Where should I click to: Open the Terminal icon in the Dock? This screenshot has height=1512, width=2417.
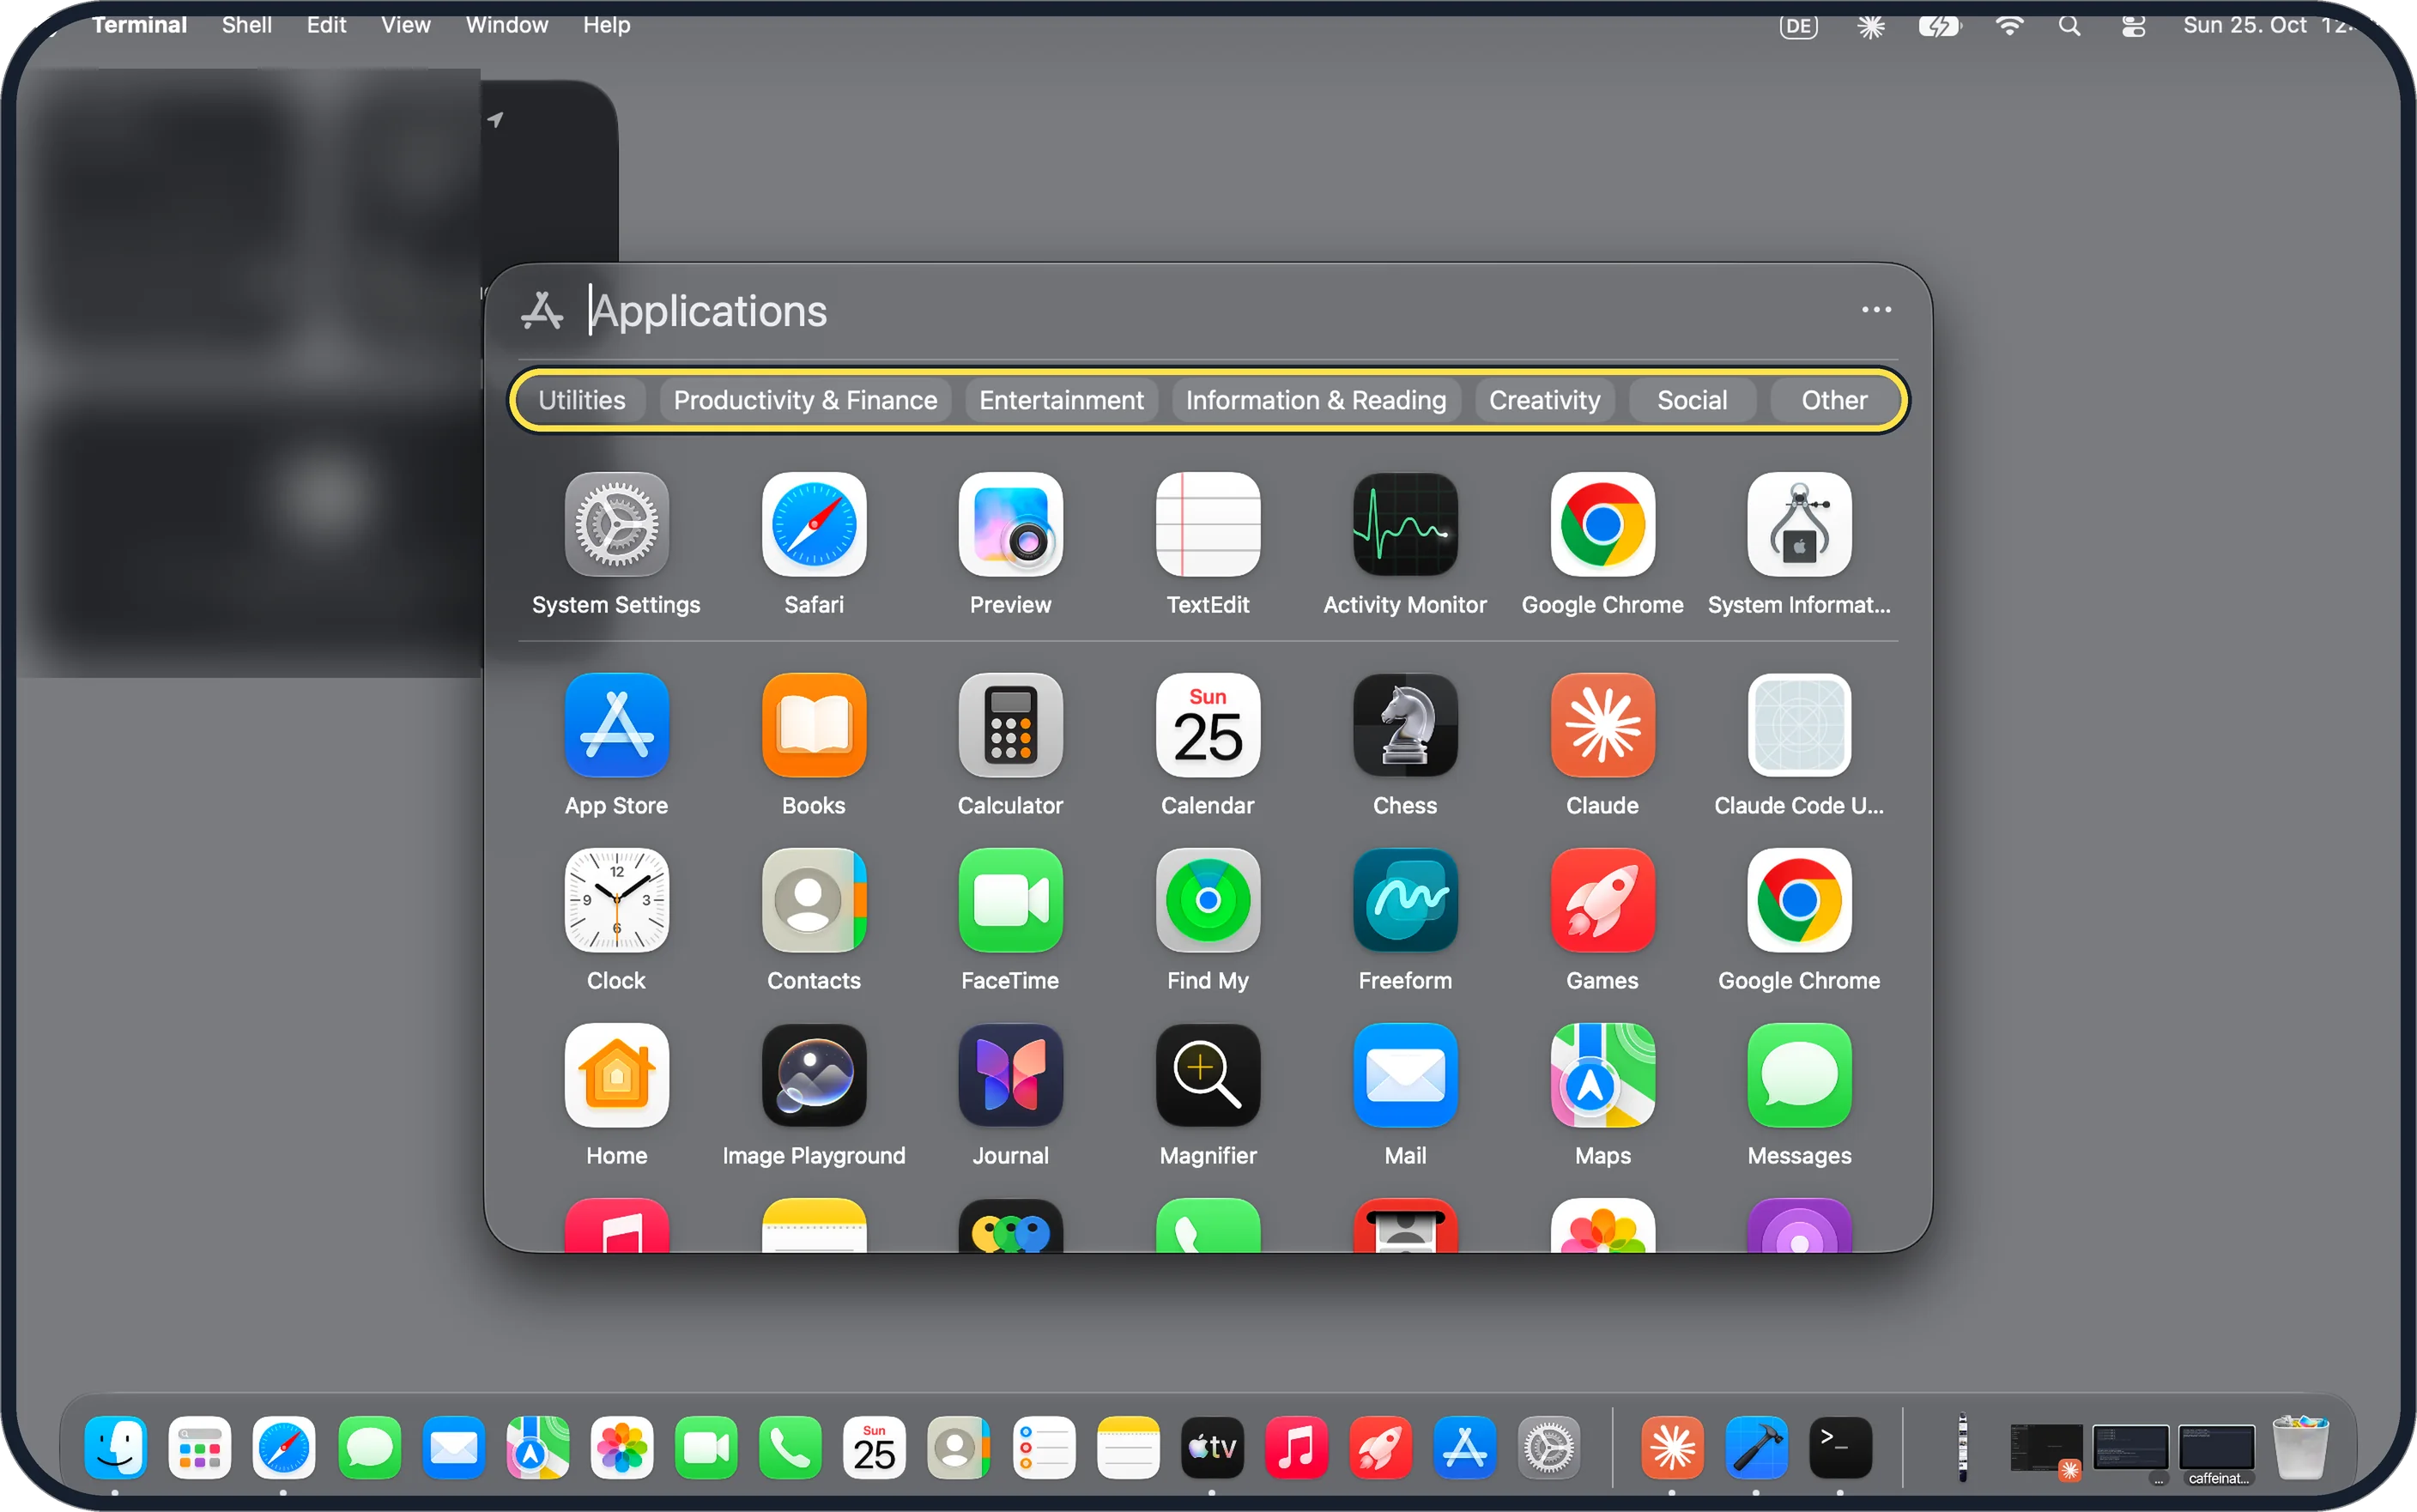click(1840, 1447)
